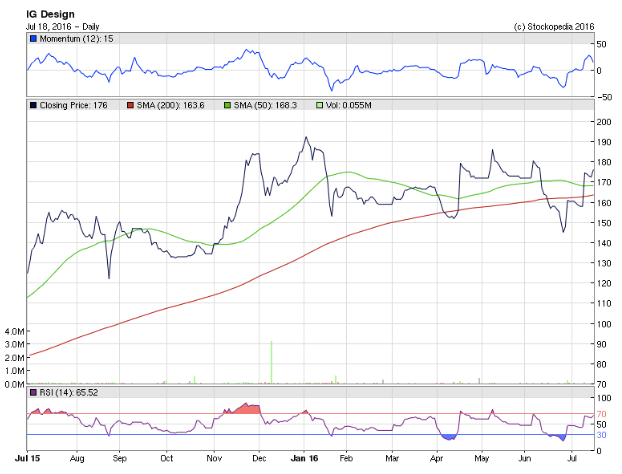Viewport: 622px width, 474px height.
Task: Click the 'Sep' x-axis label
Action: [x=119, y=459]
